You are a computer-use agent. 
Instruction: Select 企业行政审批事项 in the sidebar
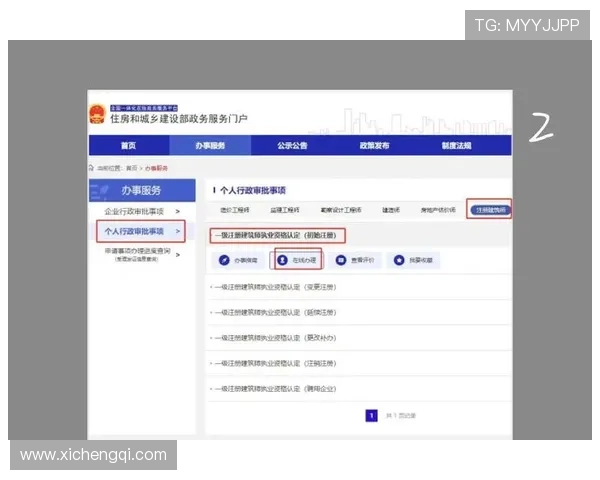coord(134,211)
